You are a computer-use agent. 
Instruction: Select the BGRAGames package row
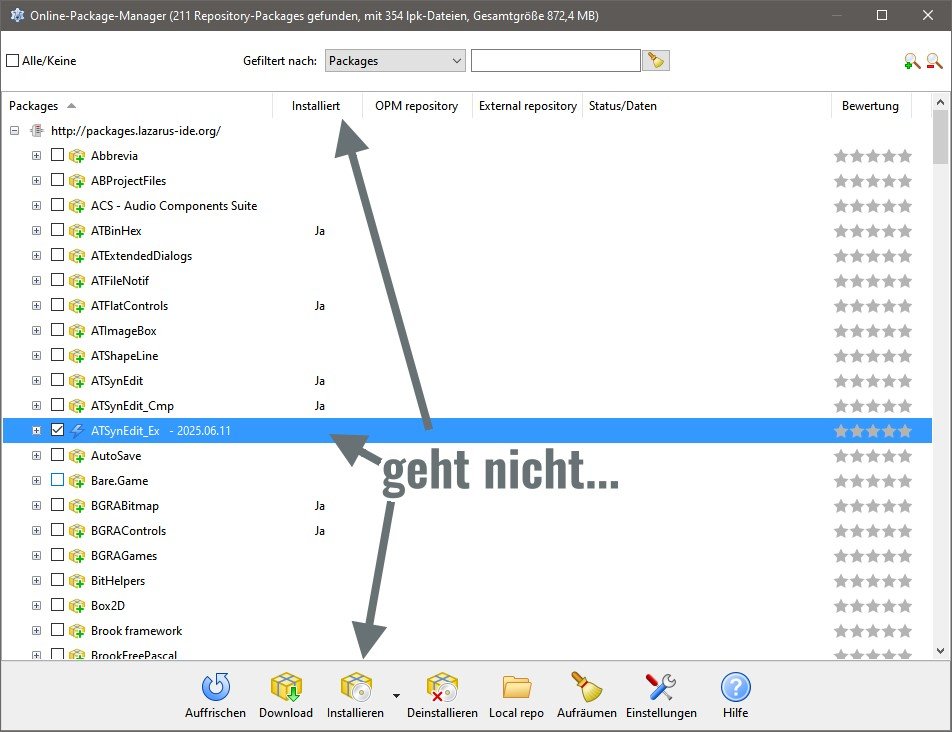[x=468, y=556]
